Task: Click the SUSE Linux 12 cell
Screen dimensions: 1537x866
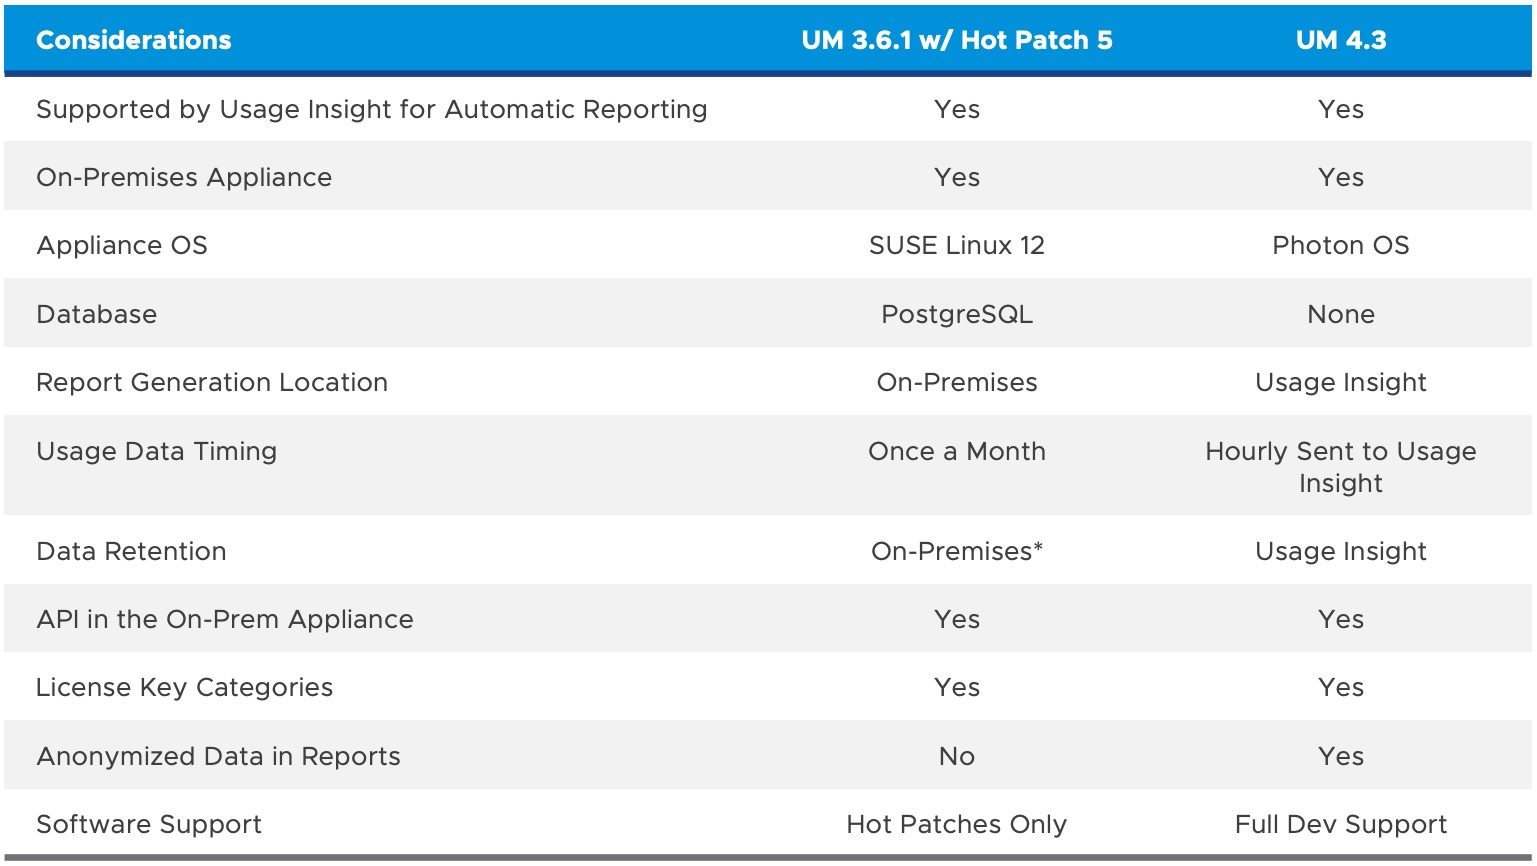Action: tap(956, 245)
